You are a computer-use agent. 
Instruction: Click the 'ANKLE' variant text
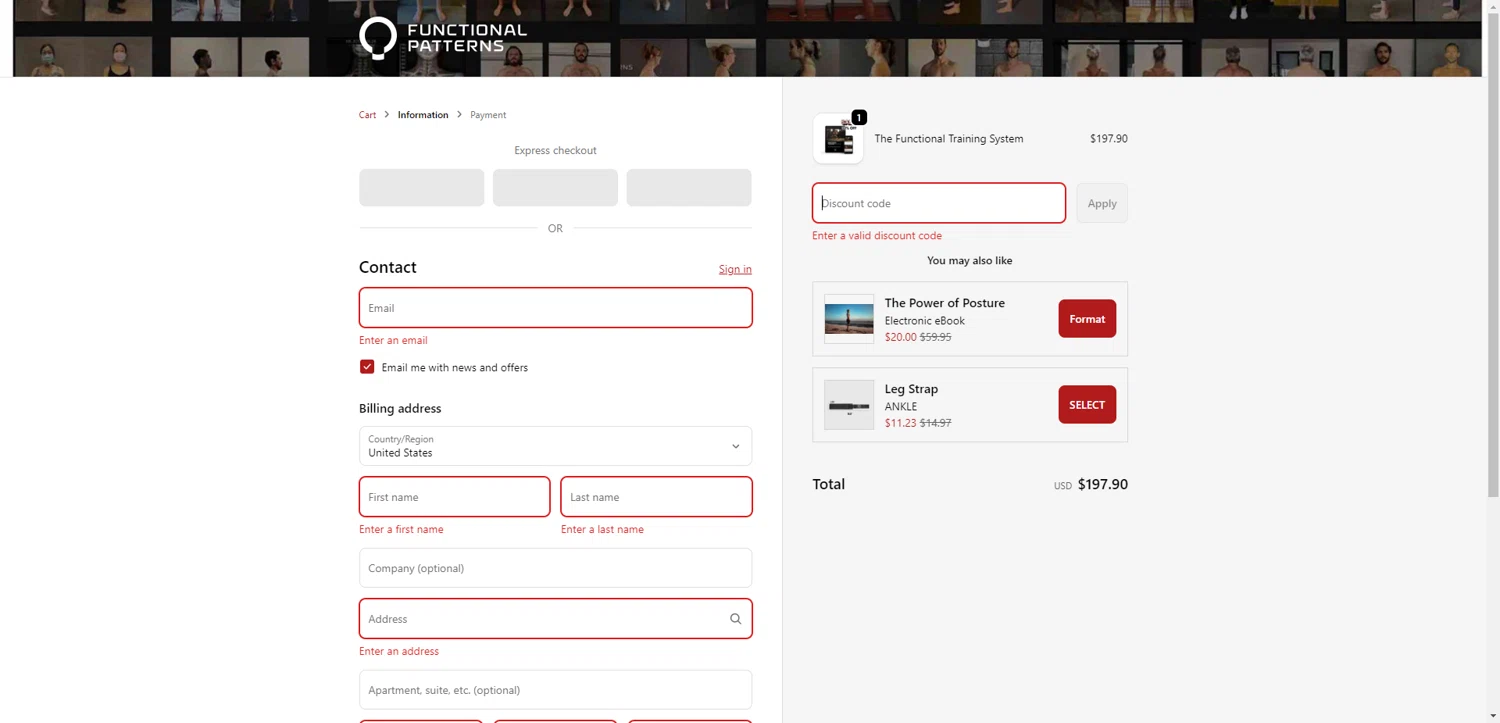(x=901, y=407)
